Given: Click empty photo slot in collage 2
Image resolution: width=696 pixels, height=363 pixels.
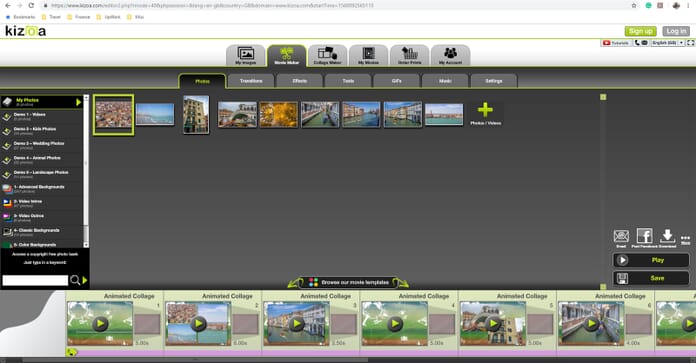Looking at the screenshot, I should (245, 324).
